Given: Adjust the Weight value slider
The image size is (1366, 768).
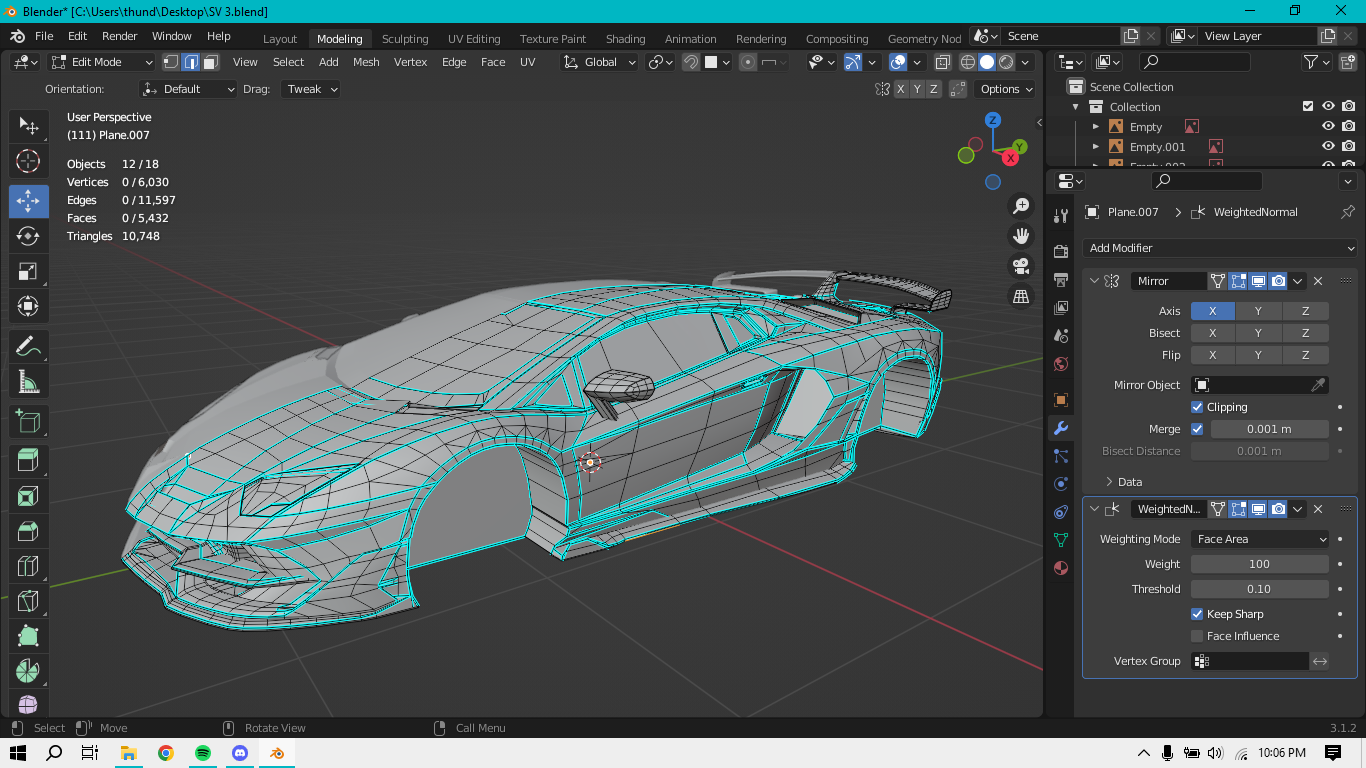Looking at the screenshot, I should coord(1259,564).
